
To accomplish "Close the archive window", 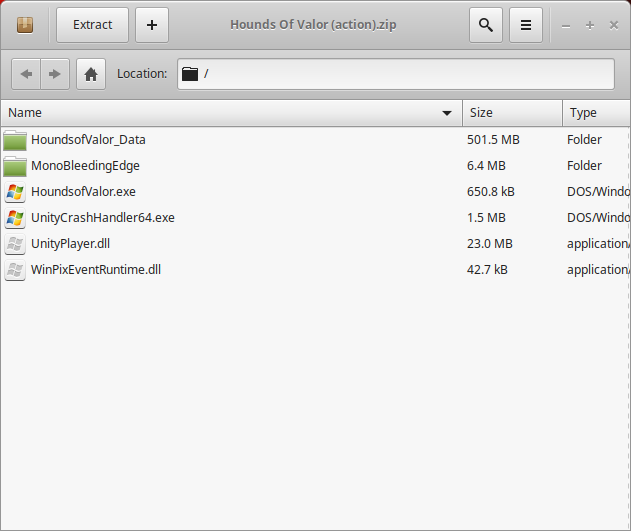I will (614, 25).
